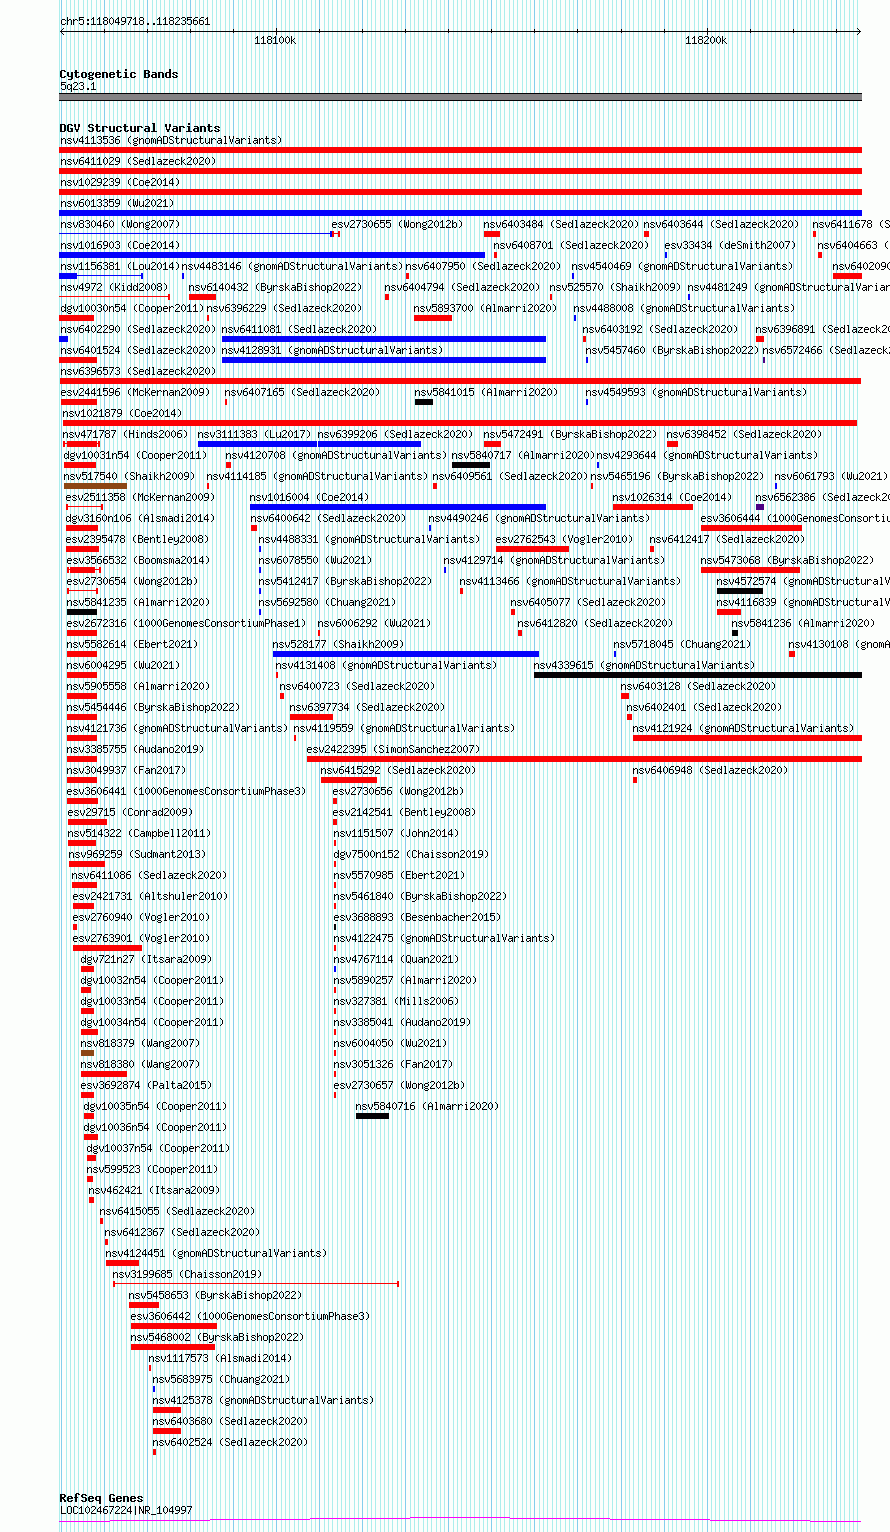890x1532 pixels.
Task: Select nsv4972 (Kidd2008) label
Action: click(114, 287)
